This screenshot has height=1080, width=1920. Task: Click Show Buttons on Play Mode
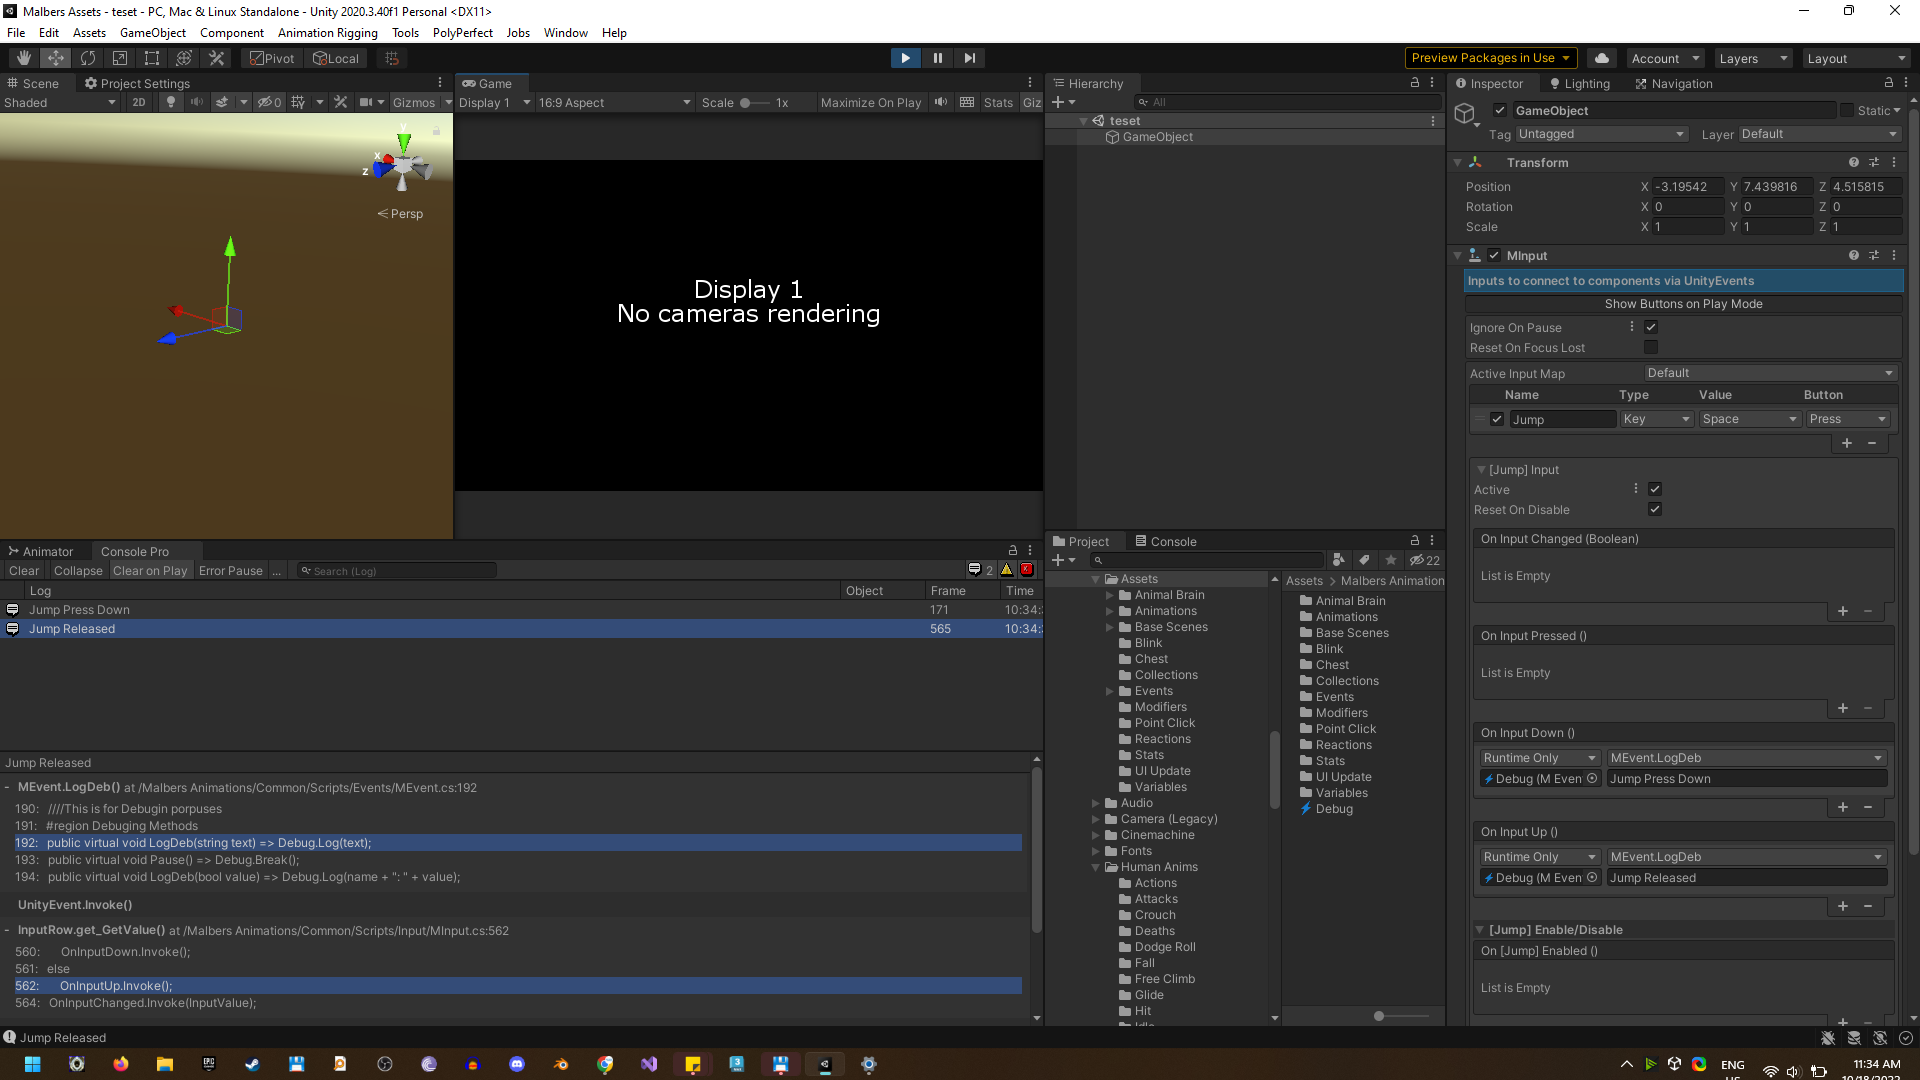click(1683, 304)
